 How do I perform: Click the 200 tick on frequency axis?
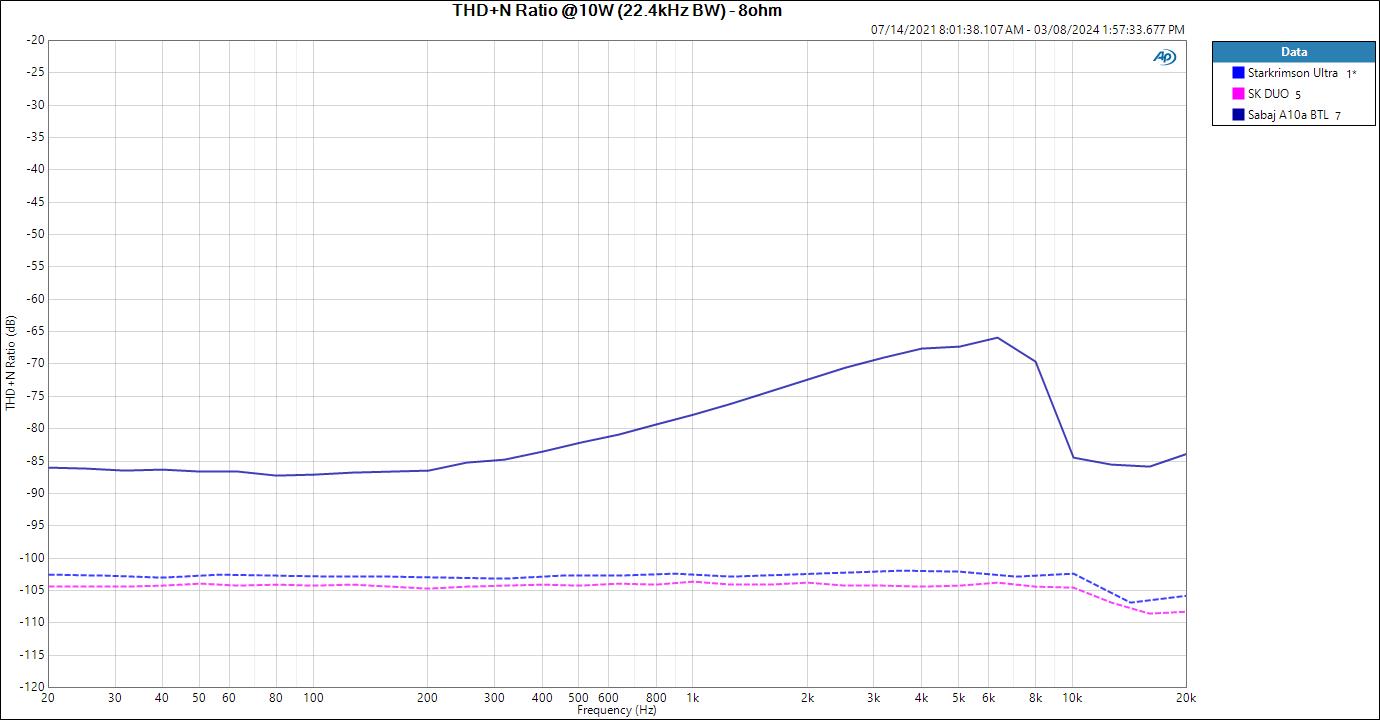click(x=427, y=698)
